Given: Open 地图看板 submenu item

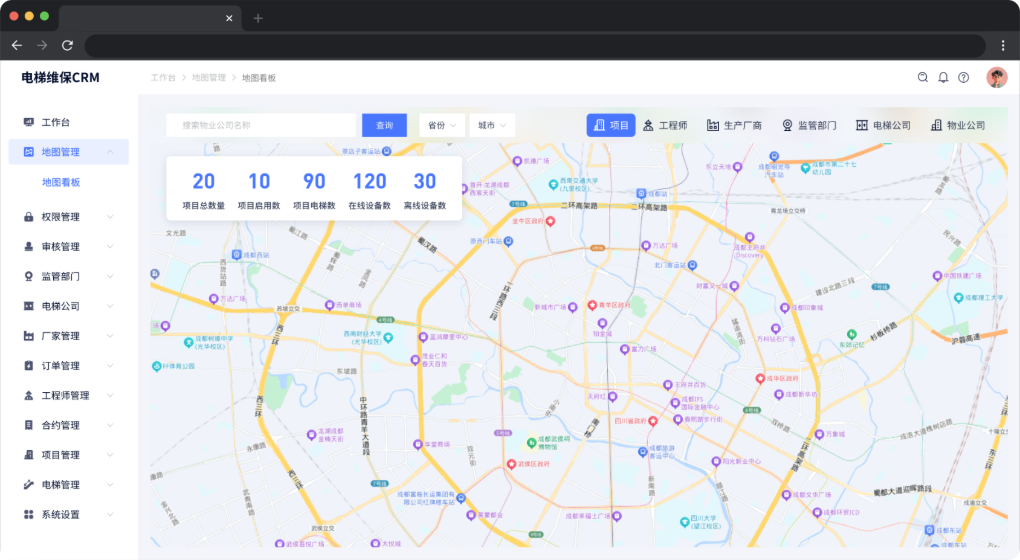Looking at the screenshot, I should coord(61,182).
